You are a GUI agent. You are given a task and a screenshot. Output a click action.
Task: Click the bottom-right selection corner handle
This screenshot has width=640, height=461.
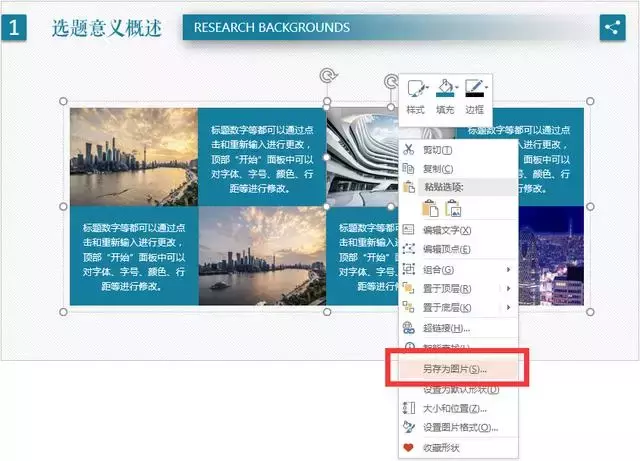(590, 312)
